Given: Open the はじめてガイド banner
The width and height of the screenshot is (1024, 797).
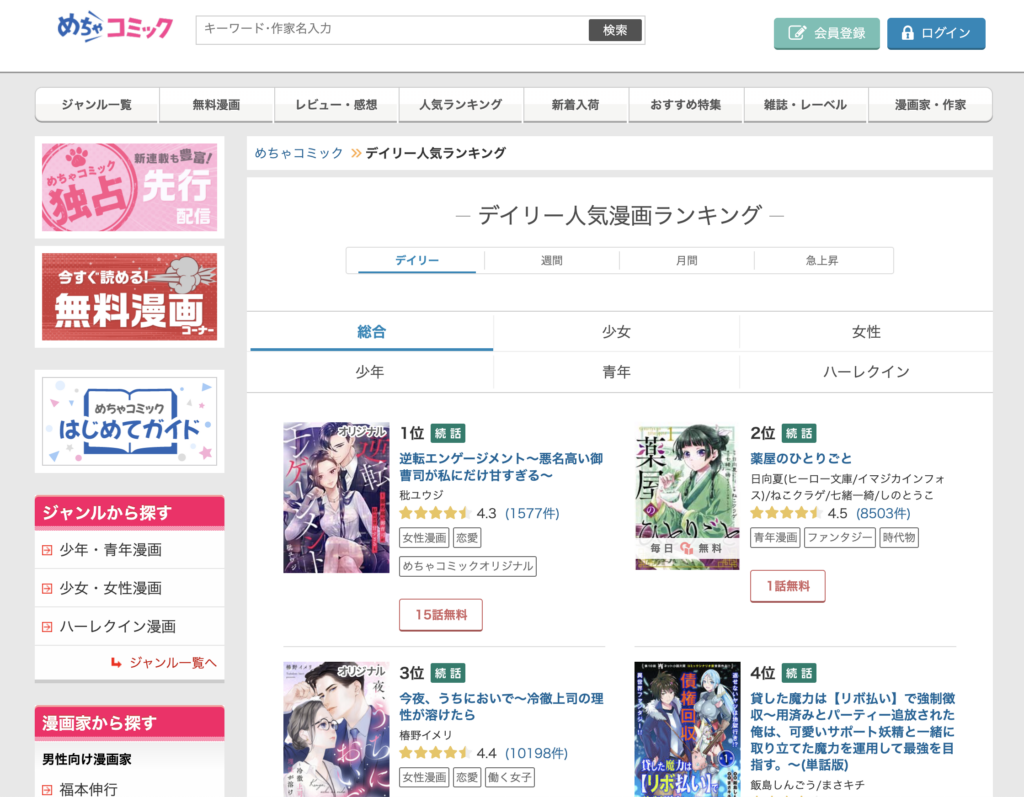Looking at the screenshot, I should click(x=129, y=421).
